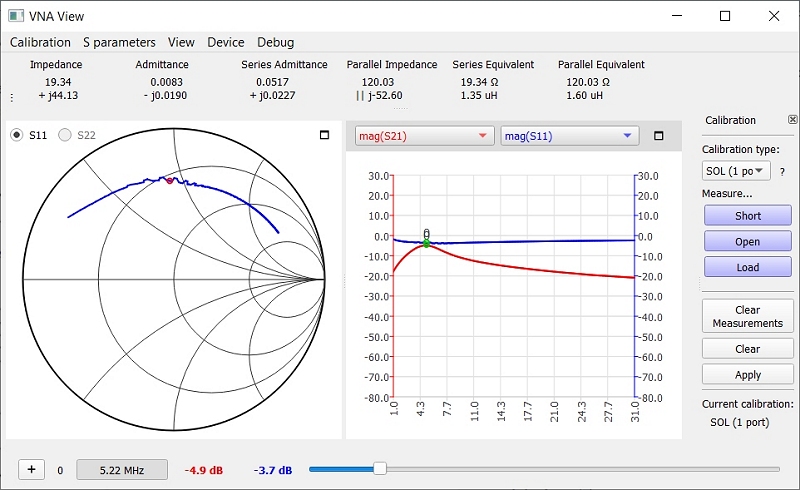Close the Calibration side panel
This screenshot has width=800, height=490.
point(792,119)
